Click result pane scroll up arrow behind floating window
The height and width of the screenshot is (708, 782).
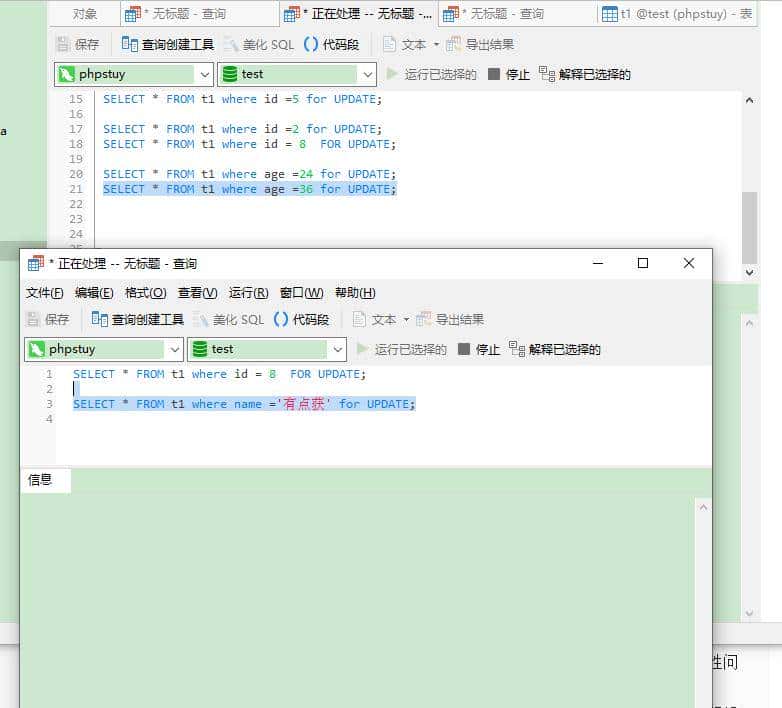click(x=749, y=324)
